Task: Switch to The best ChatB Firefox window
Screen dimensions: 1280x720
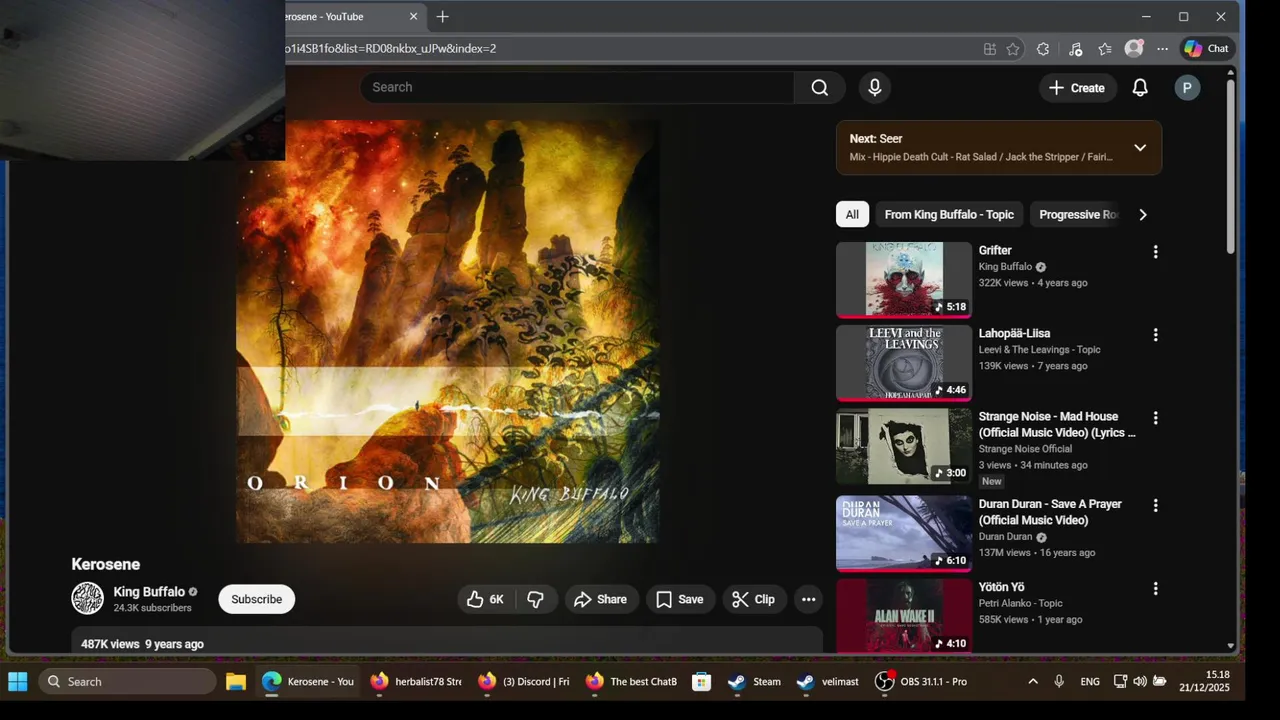Action: click(631, 681)
